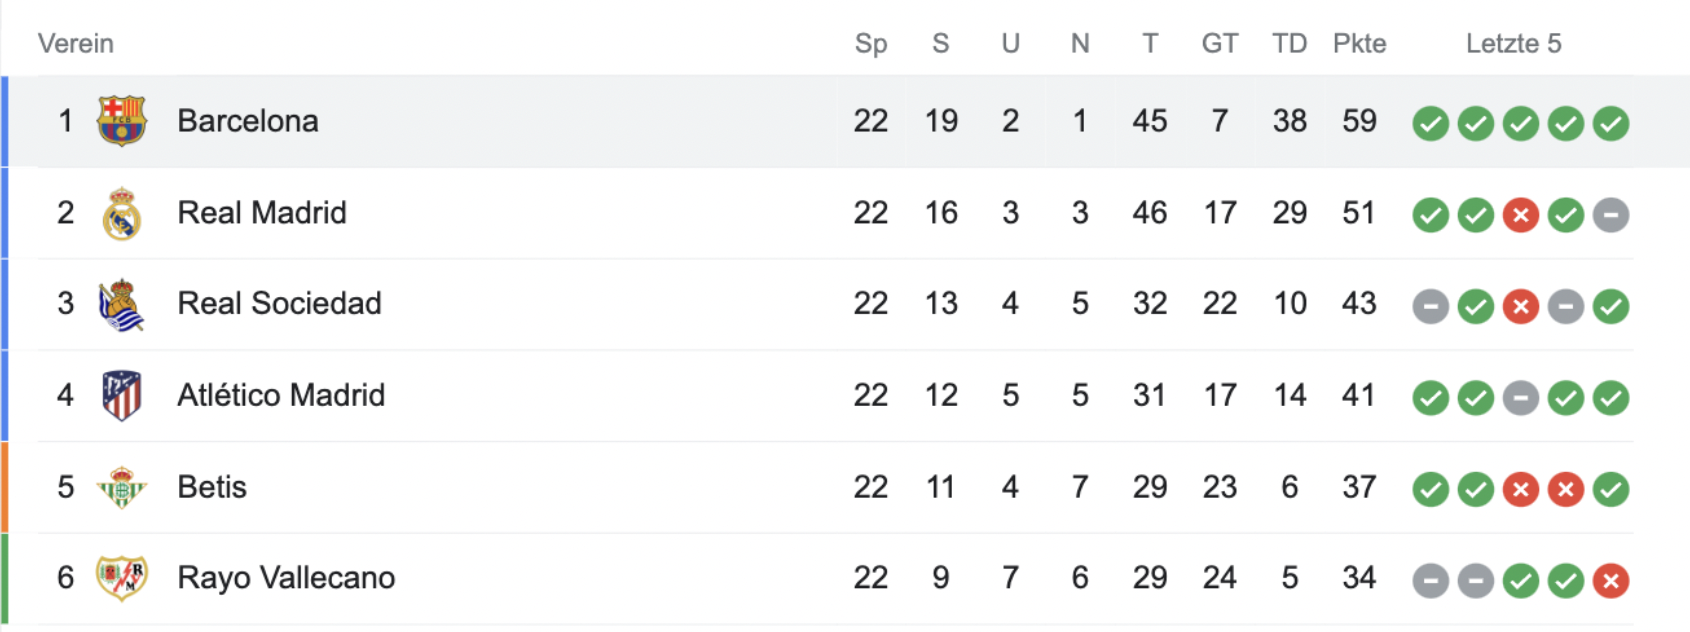Click the Verein column header
Viewport: 1690px width, 632px height.
pyautogui.click(x=76, y=44)
